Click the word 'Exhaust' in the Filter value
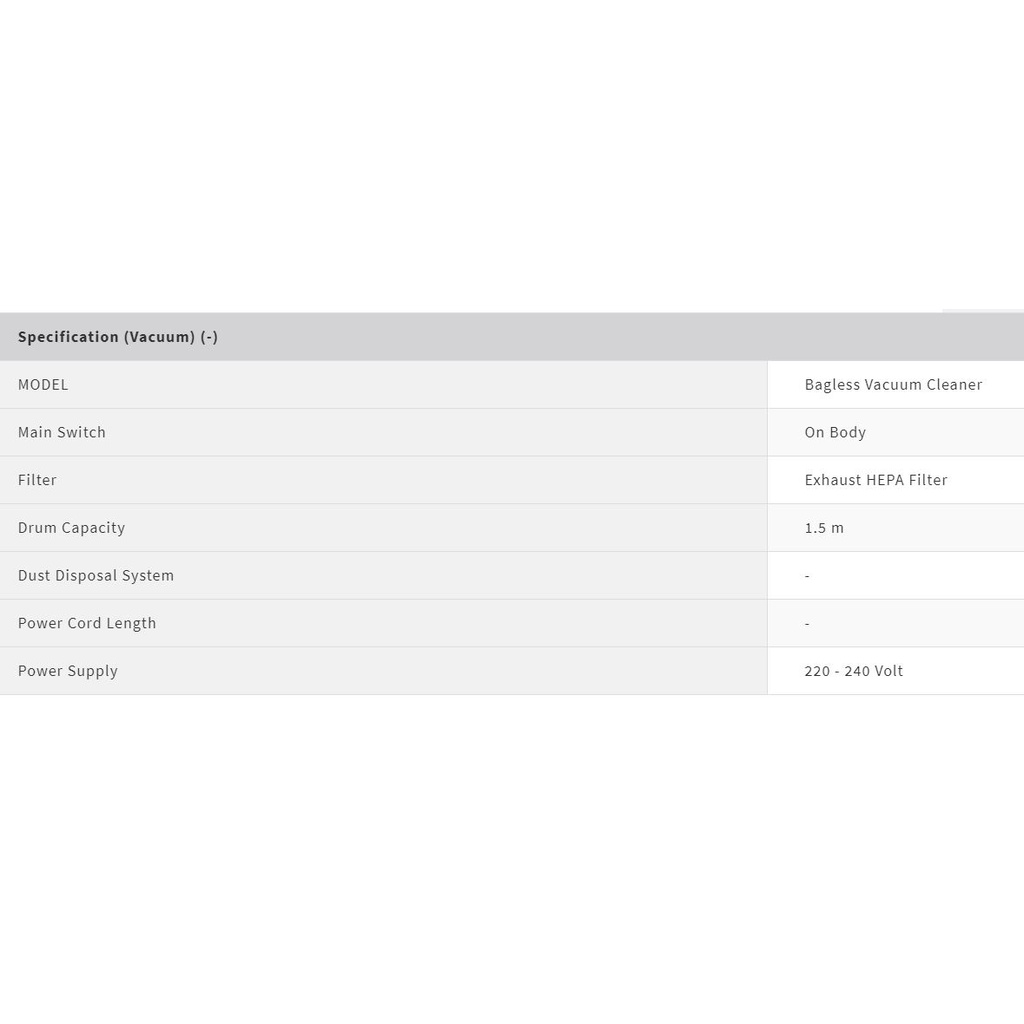The height and width of the screenshot is (1024, 1024). (833, 480)
